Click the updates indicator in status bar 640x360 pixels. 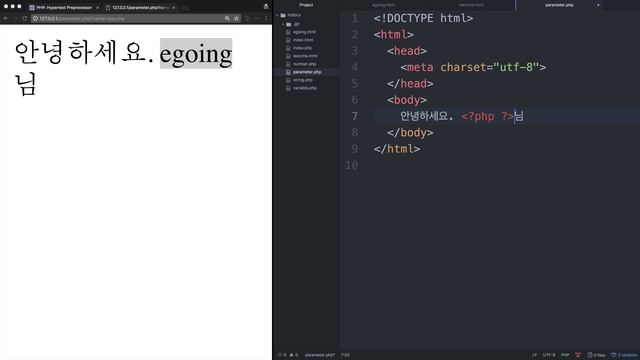coord(624,355)
